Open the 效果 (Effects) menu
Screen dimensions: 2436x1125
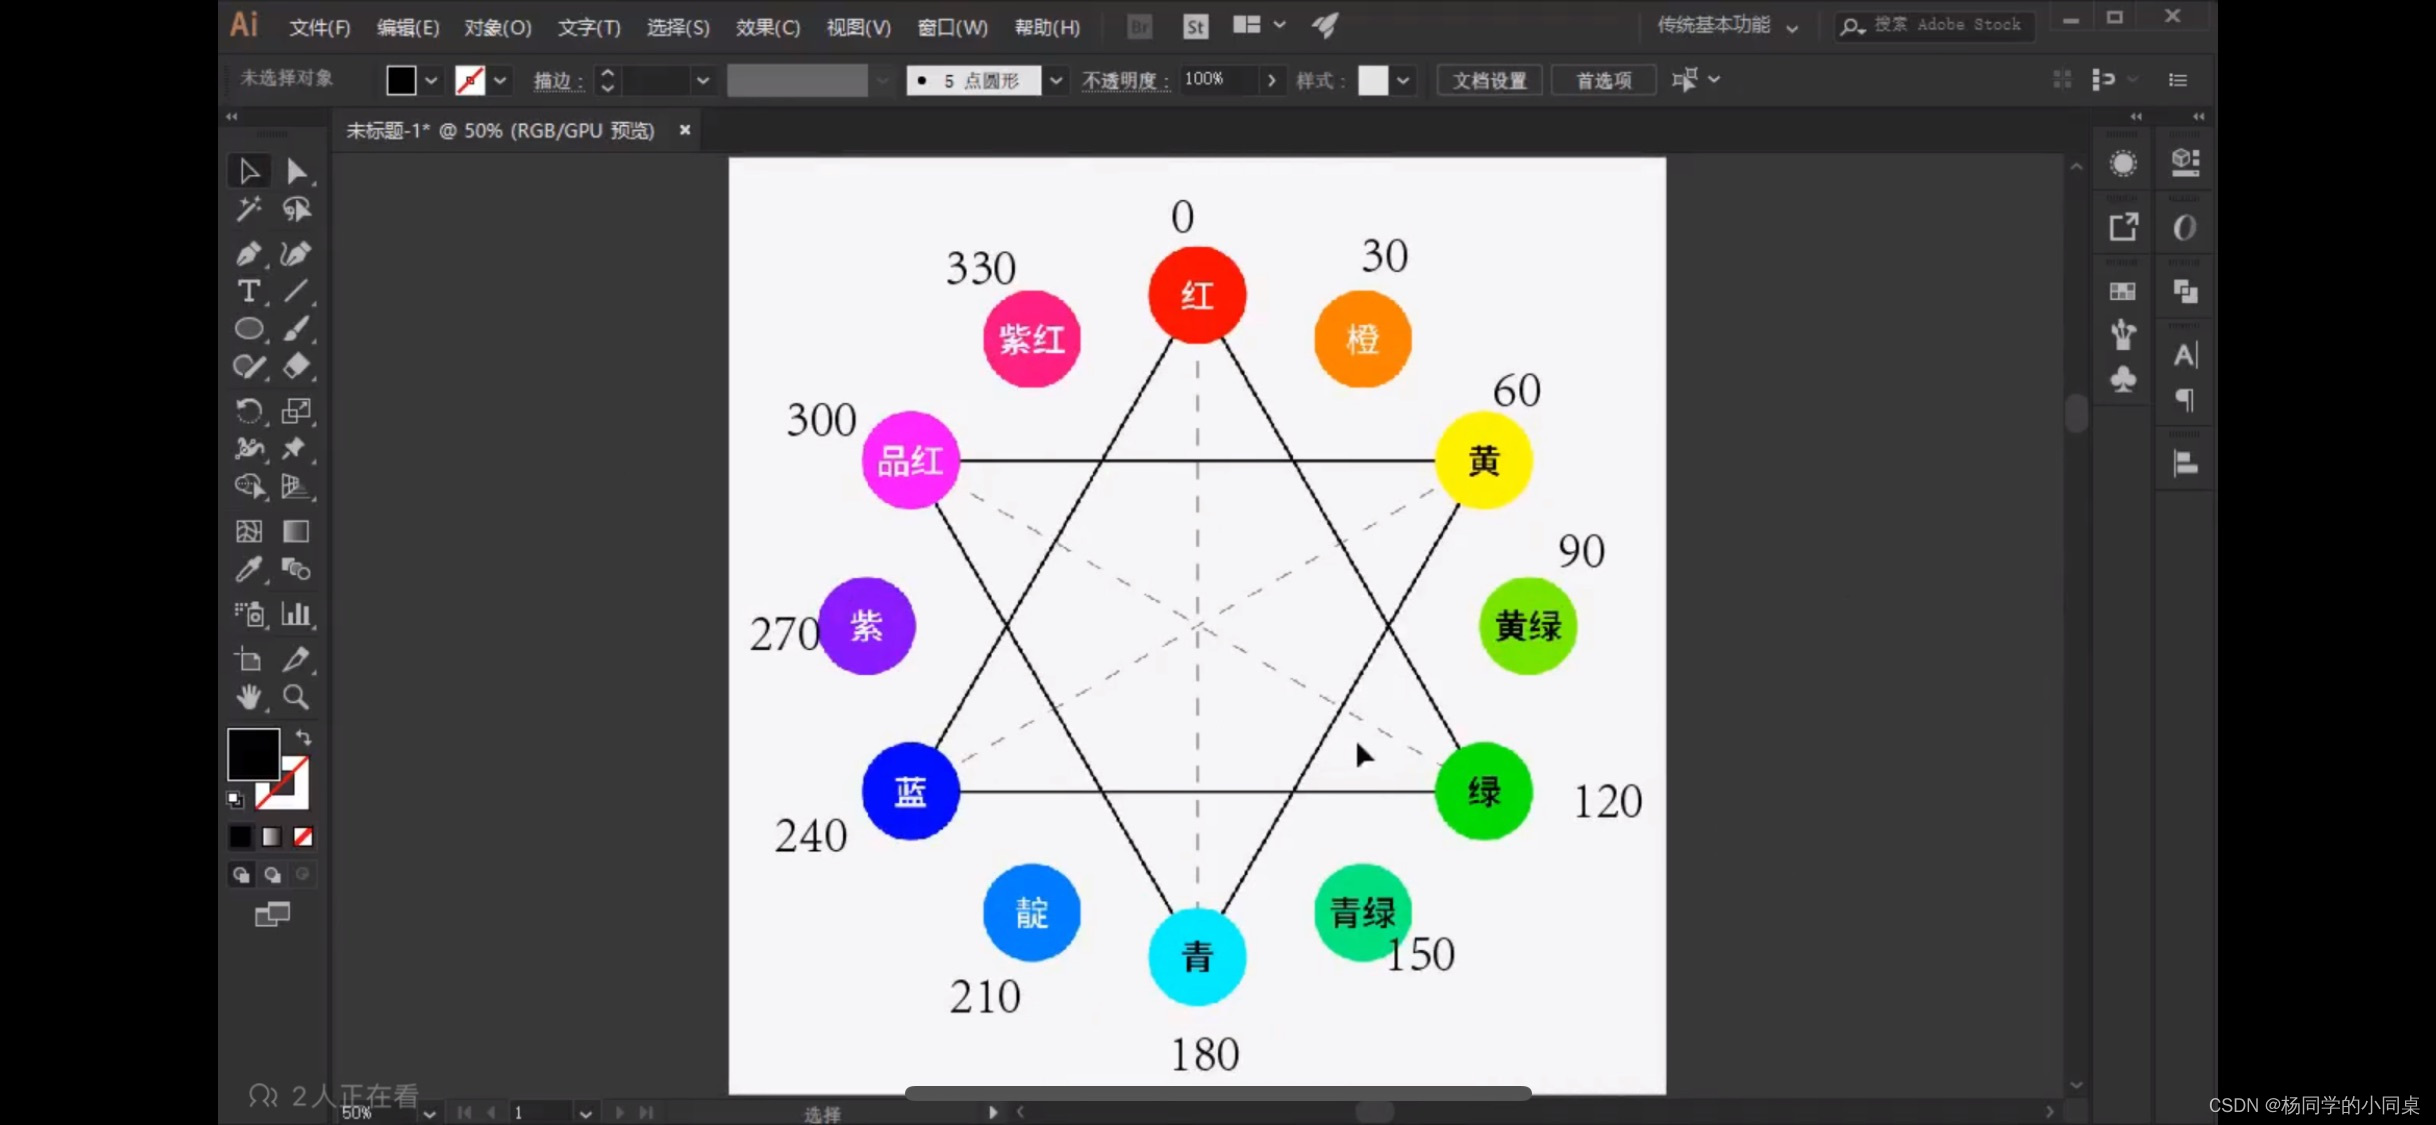tap(769, 26)
